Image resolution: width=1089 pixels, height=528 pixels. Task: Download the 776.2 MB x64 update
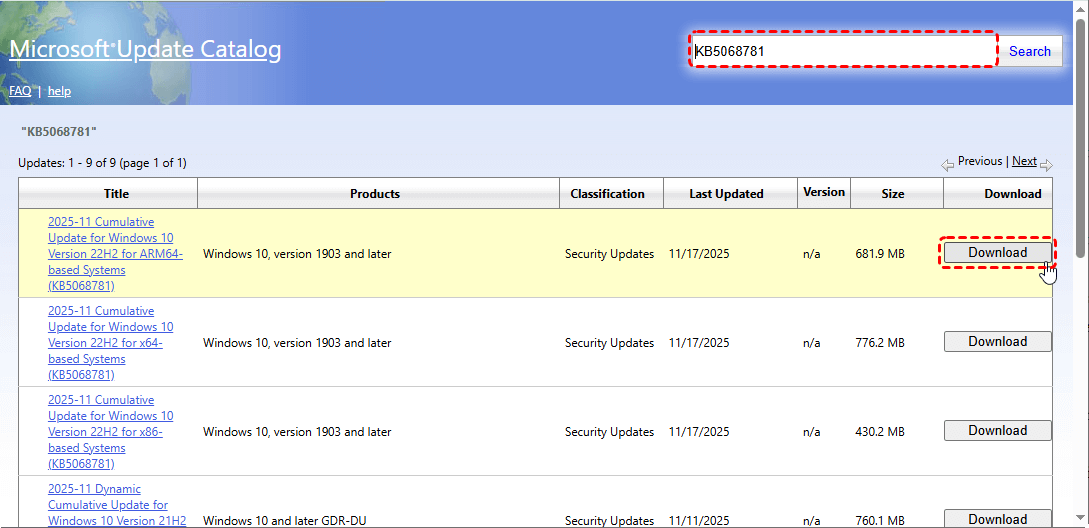(x=997, y=342)
